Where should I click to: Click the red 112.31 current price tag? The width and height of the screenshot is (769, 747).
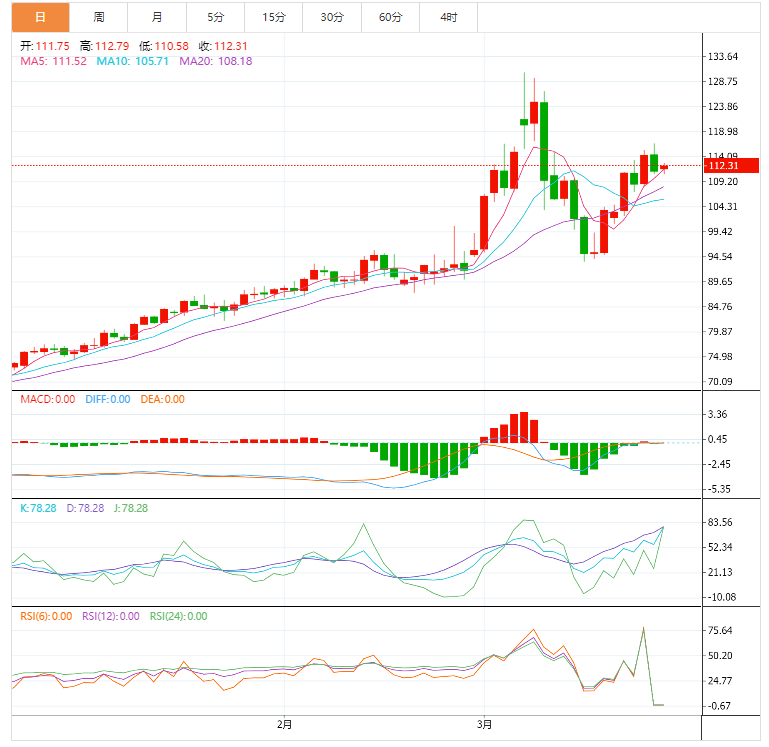pyautogui.click(x=721, y=166)
